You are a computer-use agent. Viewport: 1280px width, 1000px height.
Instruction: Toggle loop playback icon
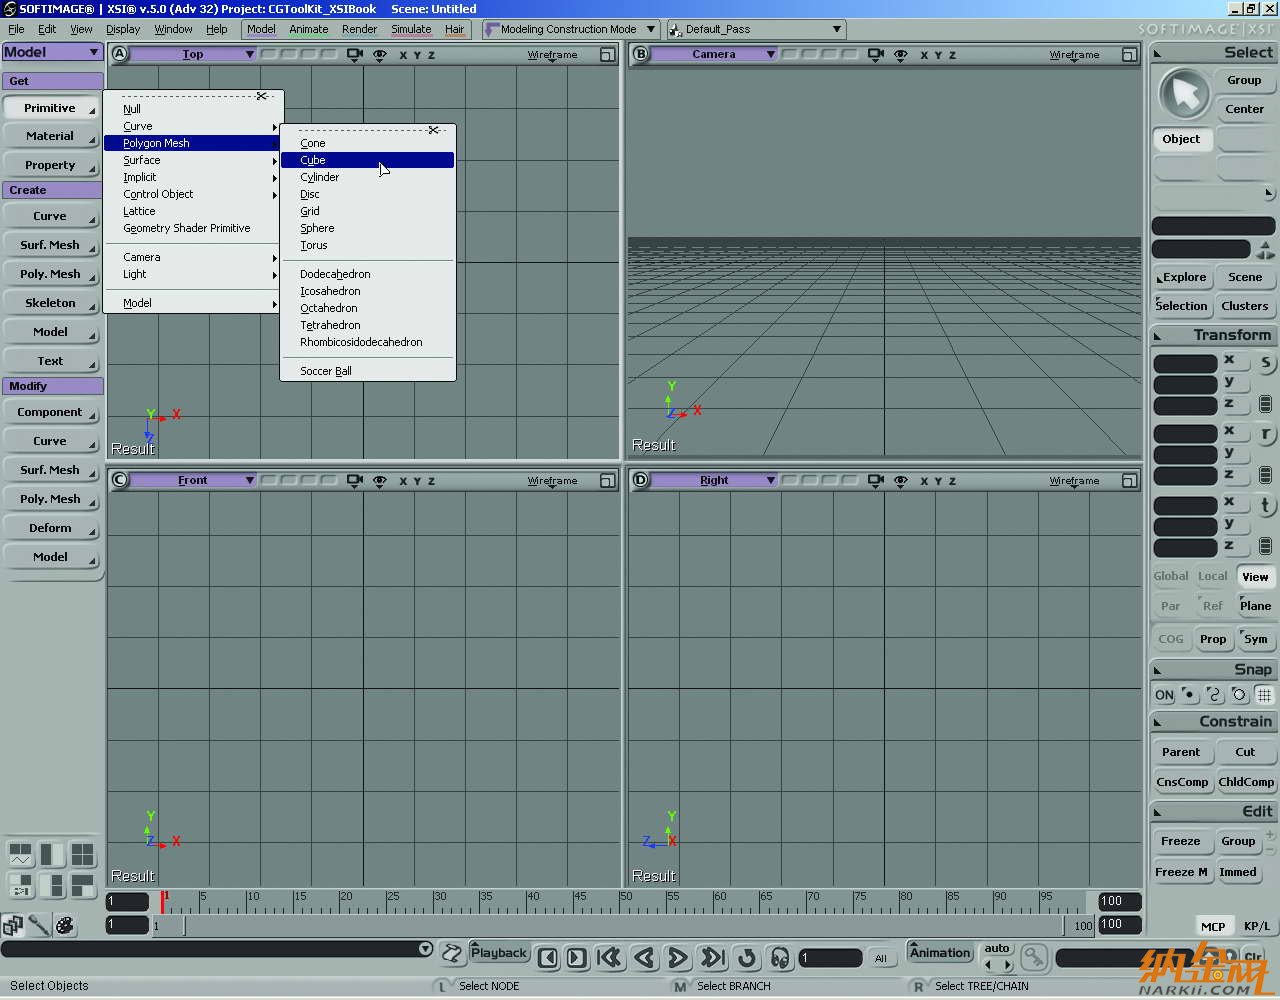pyautogui.click(x=747, y=958)
